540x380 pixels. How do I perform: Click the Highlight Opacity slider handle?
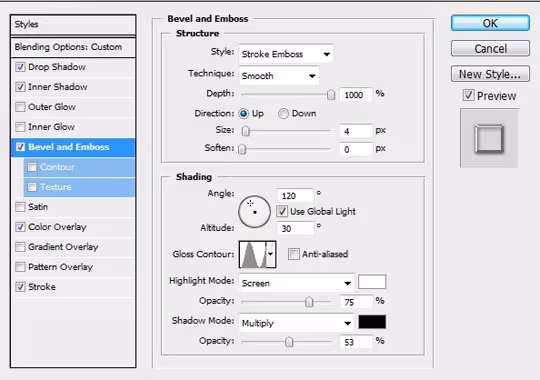point(309,302)
